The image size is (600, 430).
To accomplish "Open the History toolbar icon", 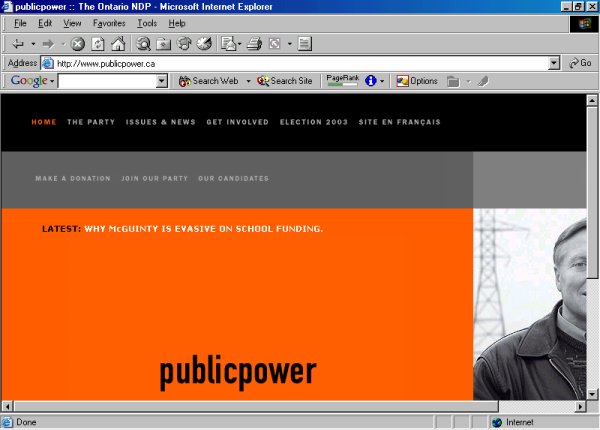I will (204, 44).
